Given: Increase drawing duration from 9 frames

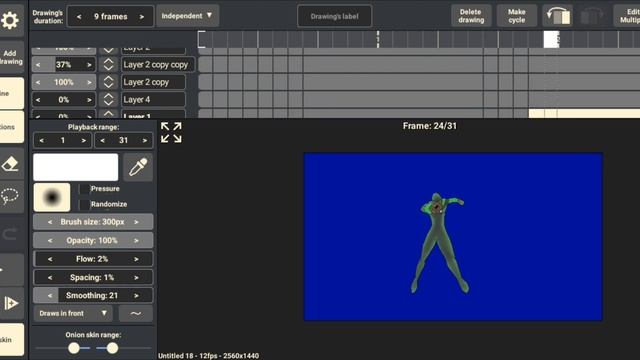Looking at the screenshot, I should point(142,17).
